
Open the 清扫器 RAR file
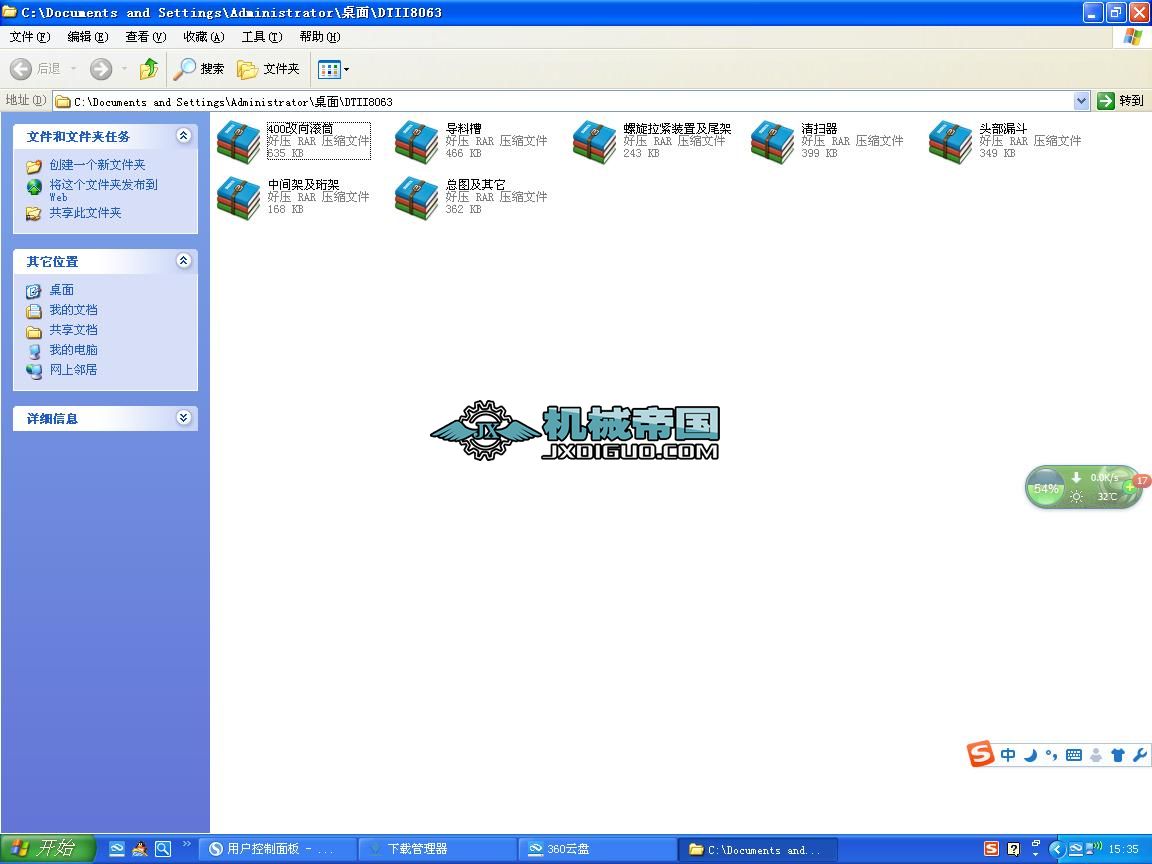771,141
